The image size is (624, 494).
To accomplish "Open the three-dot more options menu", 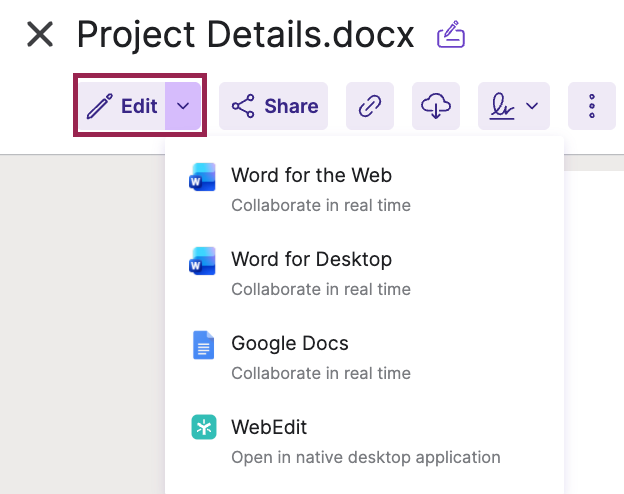I will (592, 106).
